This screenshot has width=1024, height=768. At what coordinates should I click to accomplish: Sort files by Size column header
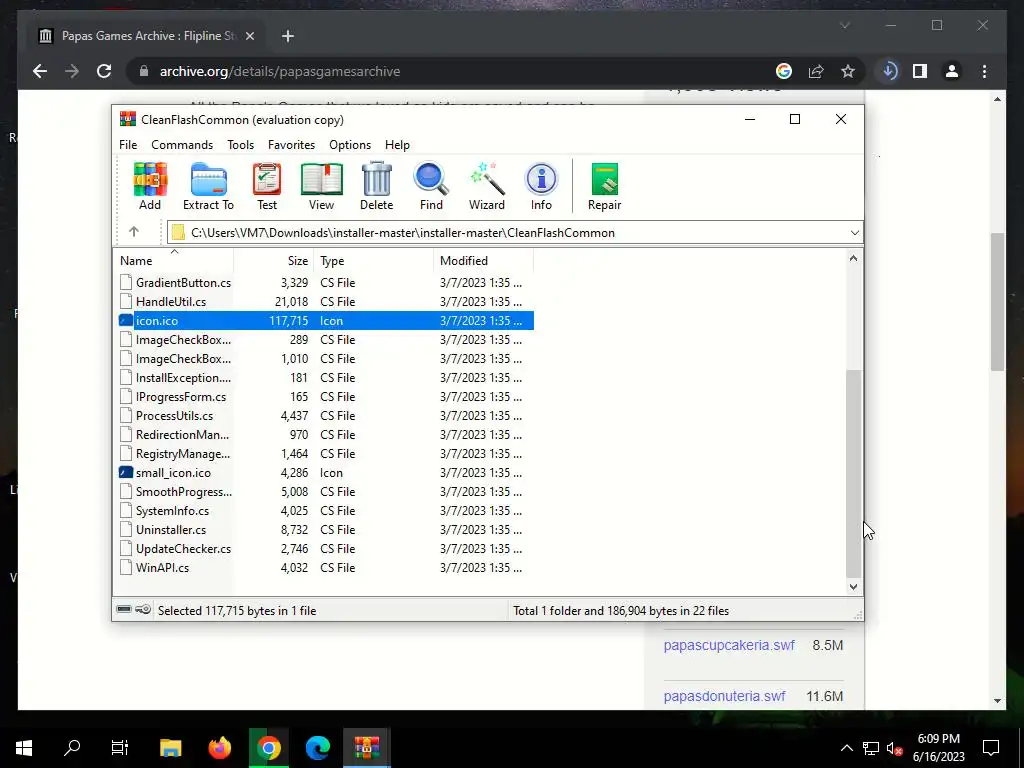point(274,260)
